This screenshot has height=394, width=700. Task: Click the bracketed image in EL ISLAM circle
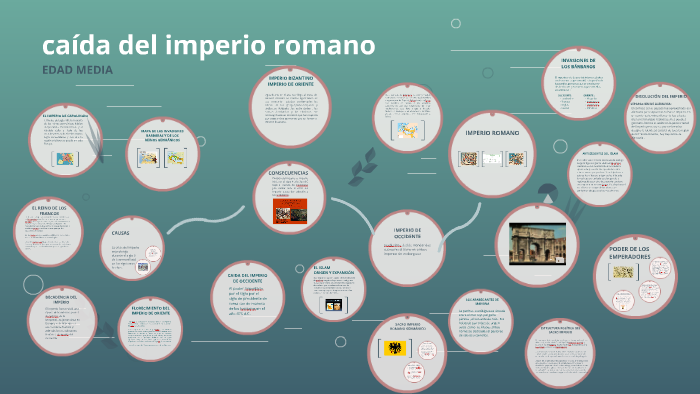[333, 305]
